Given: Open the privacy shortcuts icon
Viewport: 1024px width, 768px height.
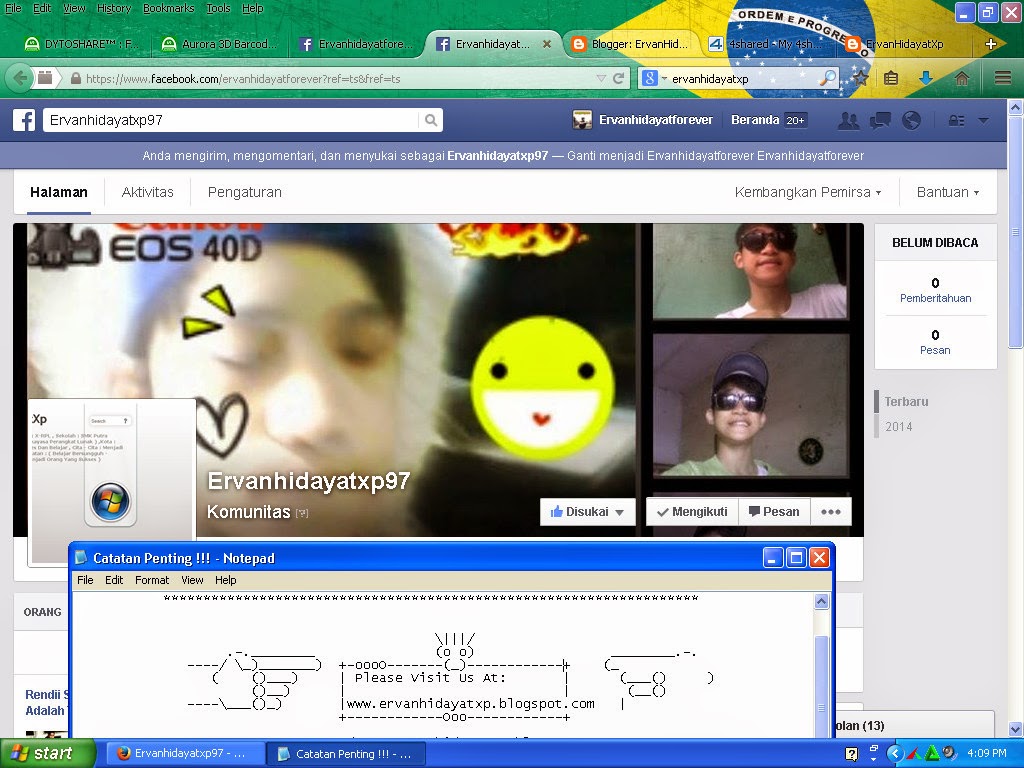Looking at the screenshot, I should (956, 121).
